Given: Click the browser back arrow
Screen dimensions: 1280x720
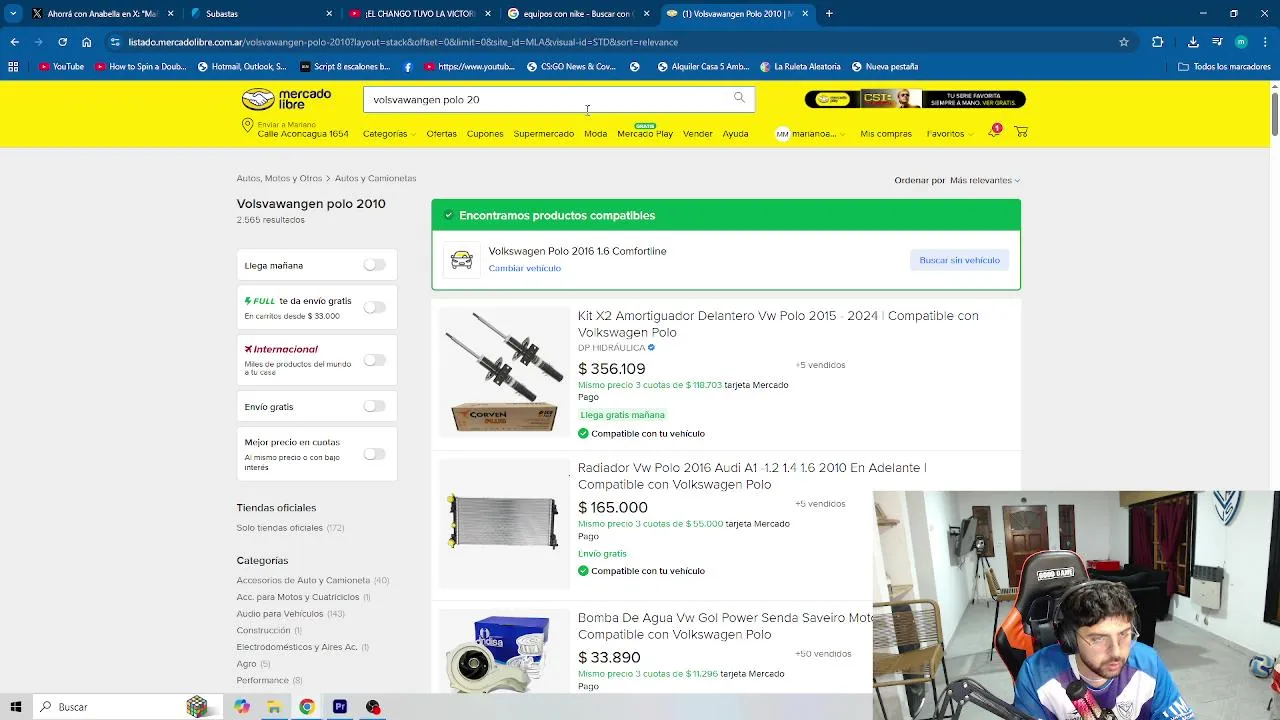Looking at the screenshot, I should tap(14, 42).
